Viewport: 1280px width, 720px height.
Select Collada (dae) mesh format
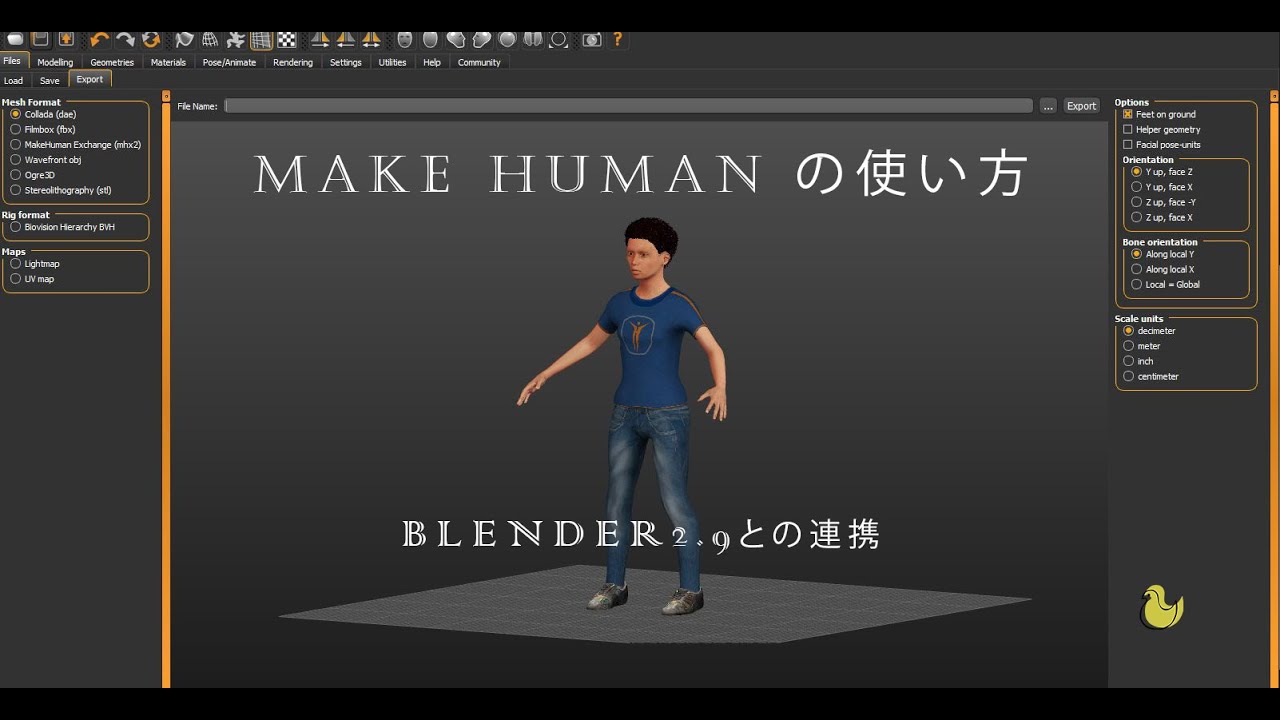pyautogui.click(x=43, y=114)
